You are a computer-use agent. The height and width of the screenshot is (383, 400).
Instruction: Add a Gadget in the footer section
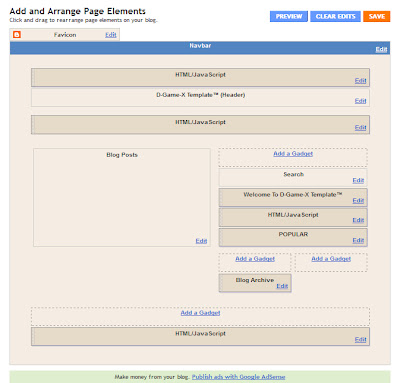pos(200,313)
